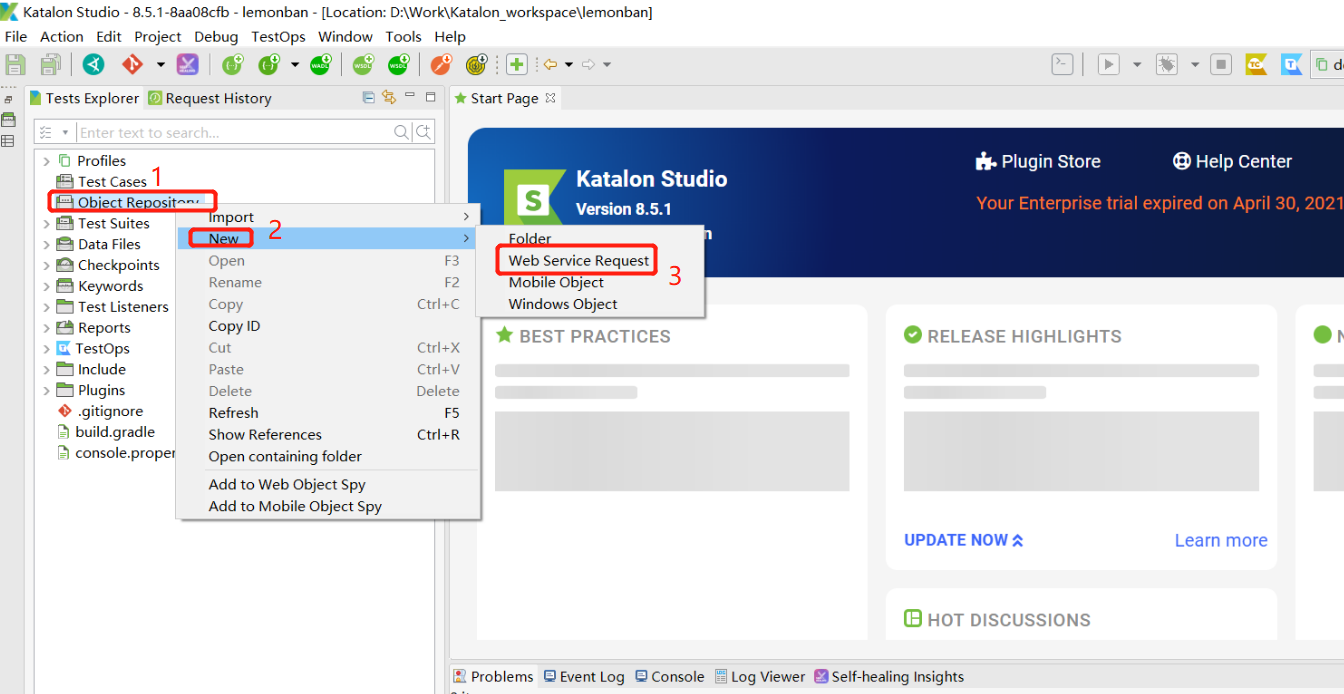Click the Link with Editor icon
Image resolution: width=1344 pixels, height=694 pixels.
389,98
